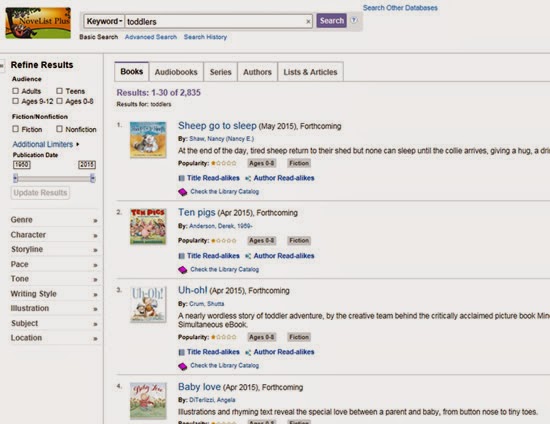Image resolution: width=550 pixels, height=424 pixels.
Task: Open Basic Search mode
Action: coord(99,37)
